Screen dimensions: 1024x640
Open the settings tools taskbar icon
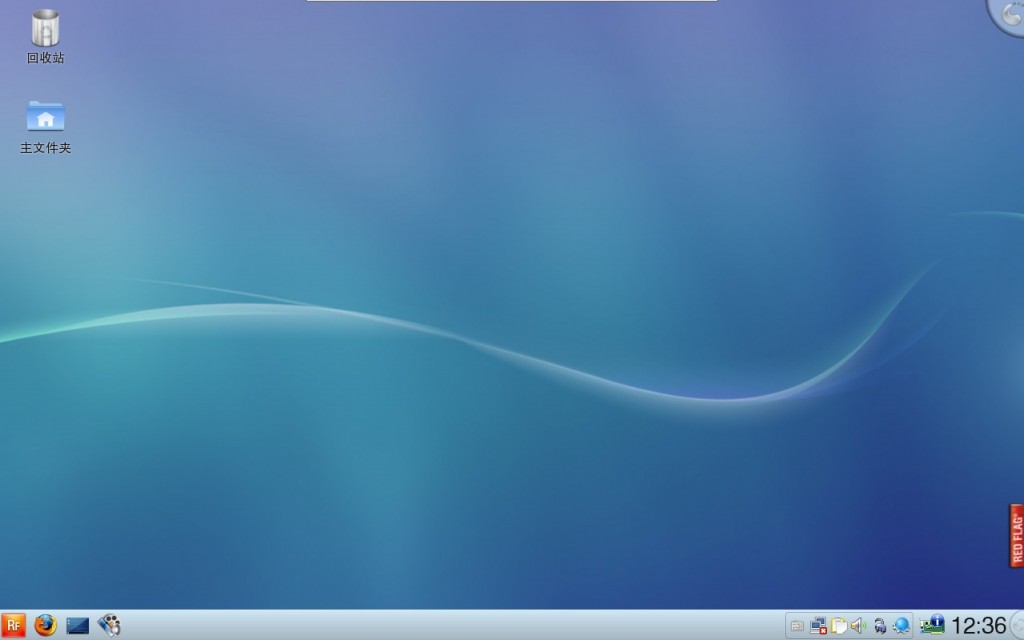(109, 625)
